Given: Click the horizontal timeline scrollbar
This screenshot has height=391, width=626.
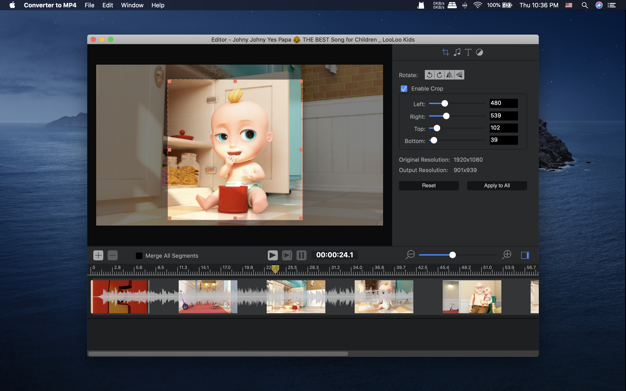Looking at the screenshot, I should [x=218, y=354].
